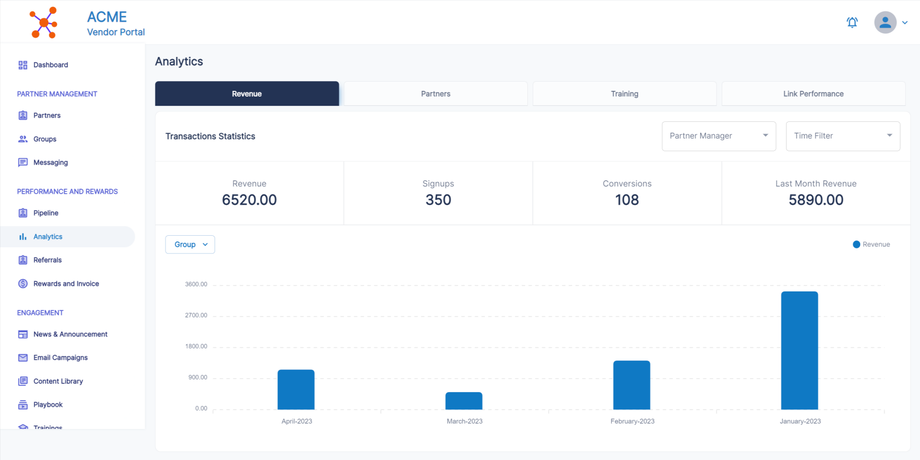This screenshot has width=920, height=460.
Task: Click the January-2023 axis label
Action: [800, 421]
